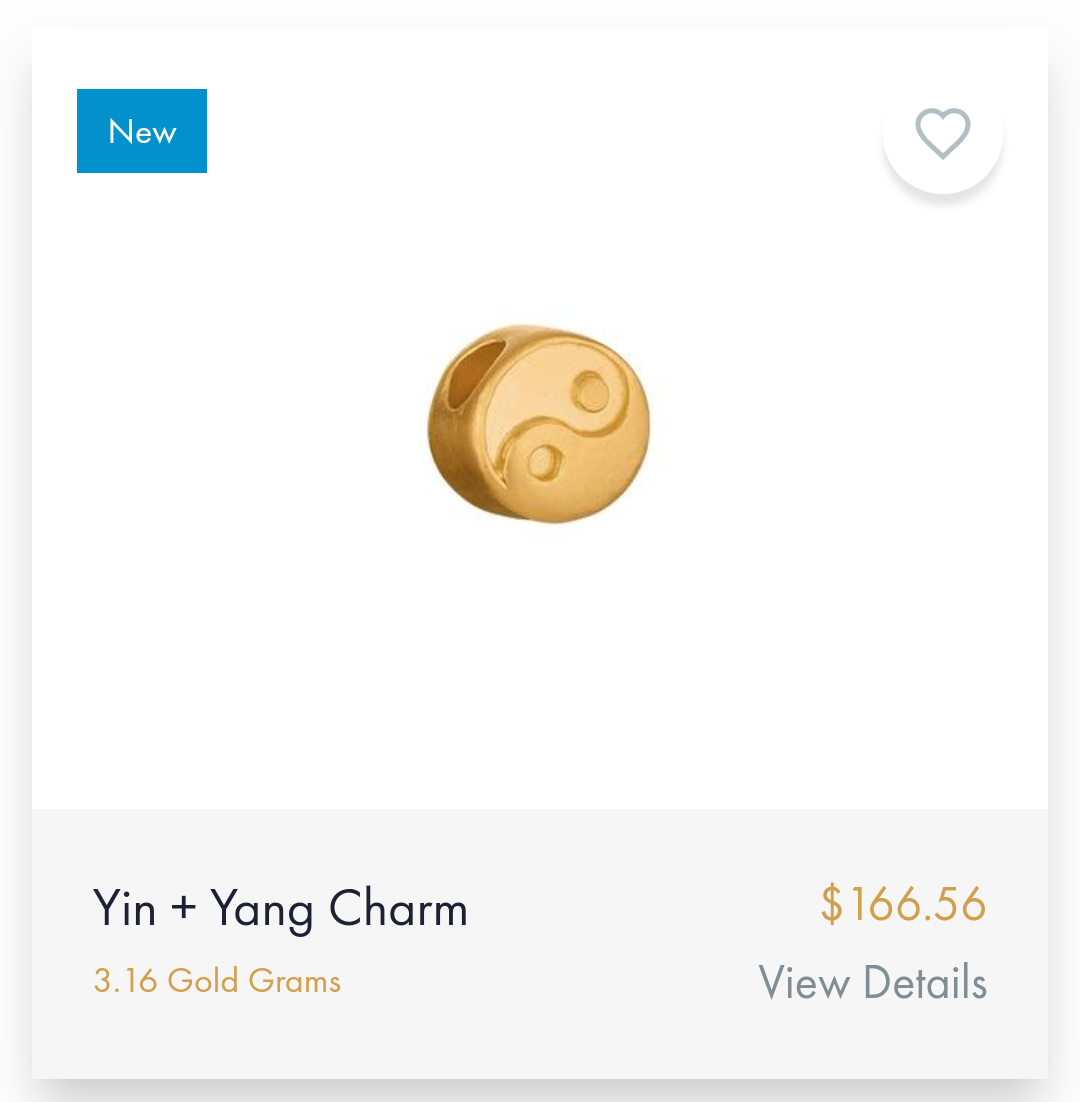The image size is (1080, 1102).
Task: Open the gold Yin Yang charm image
Action: click(x=539, y=424)
